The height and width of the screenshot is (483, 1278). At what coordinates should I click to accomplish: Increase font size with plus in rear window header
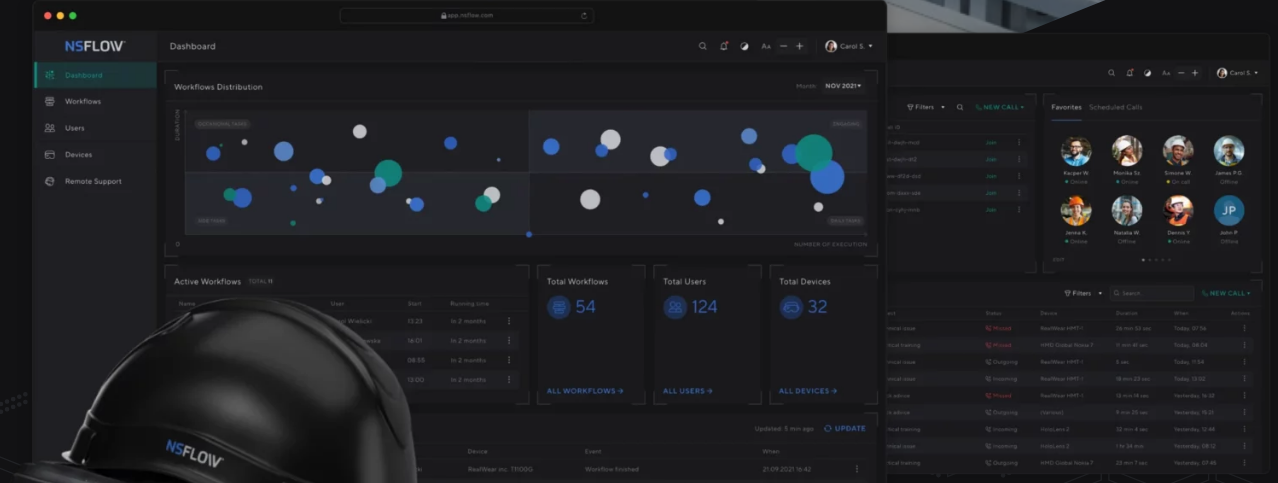pyautogui.click(x=1194, y=73)
